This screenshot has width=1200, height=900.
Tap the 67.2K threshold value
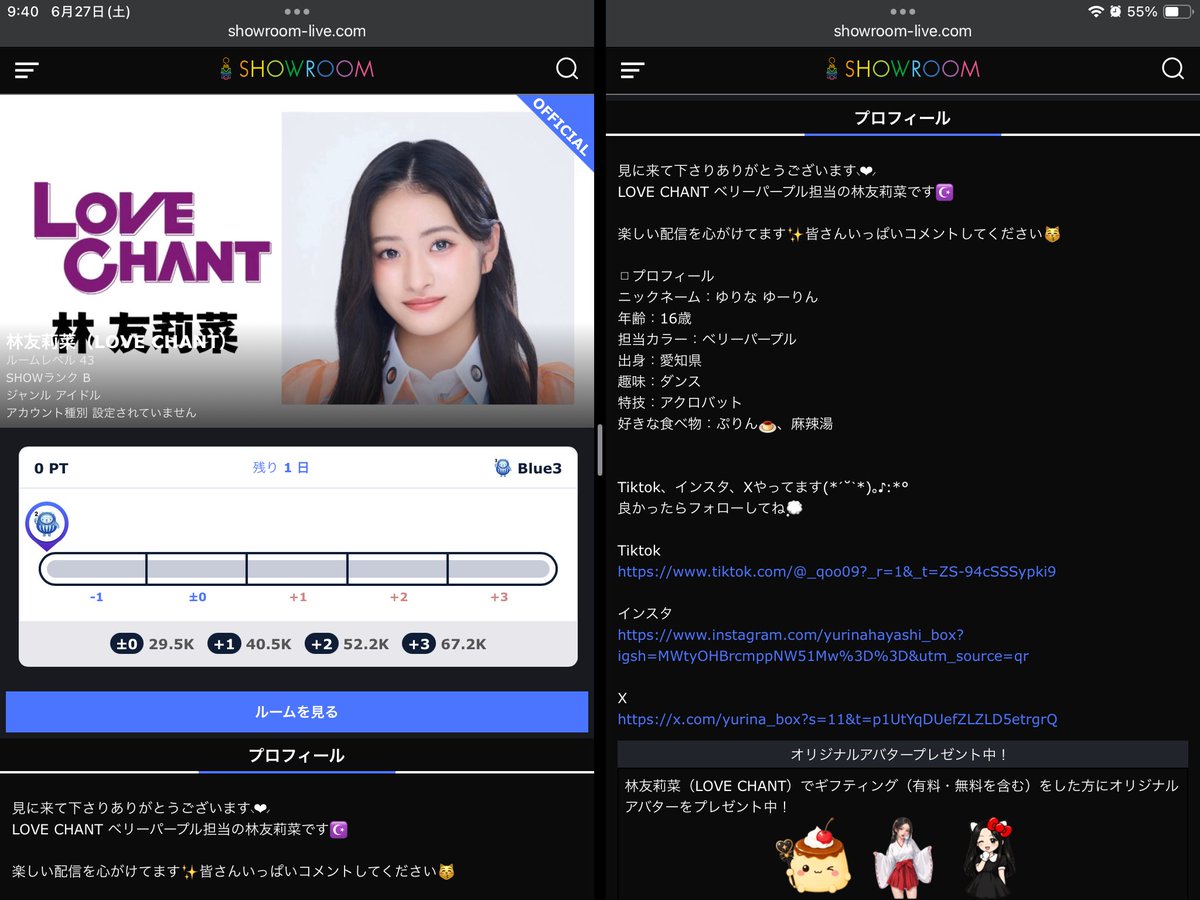[x=464, y=644]
